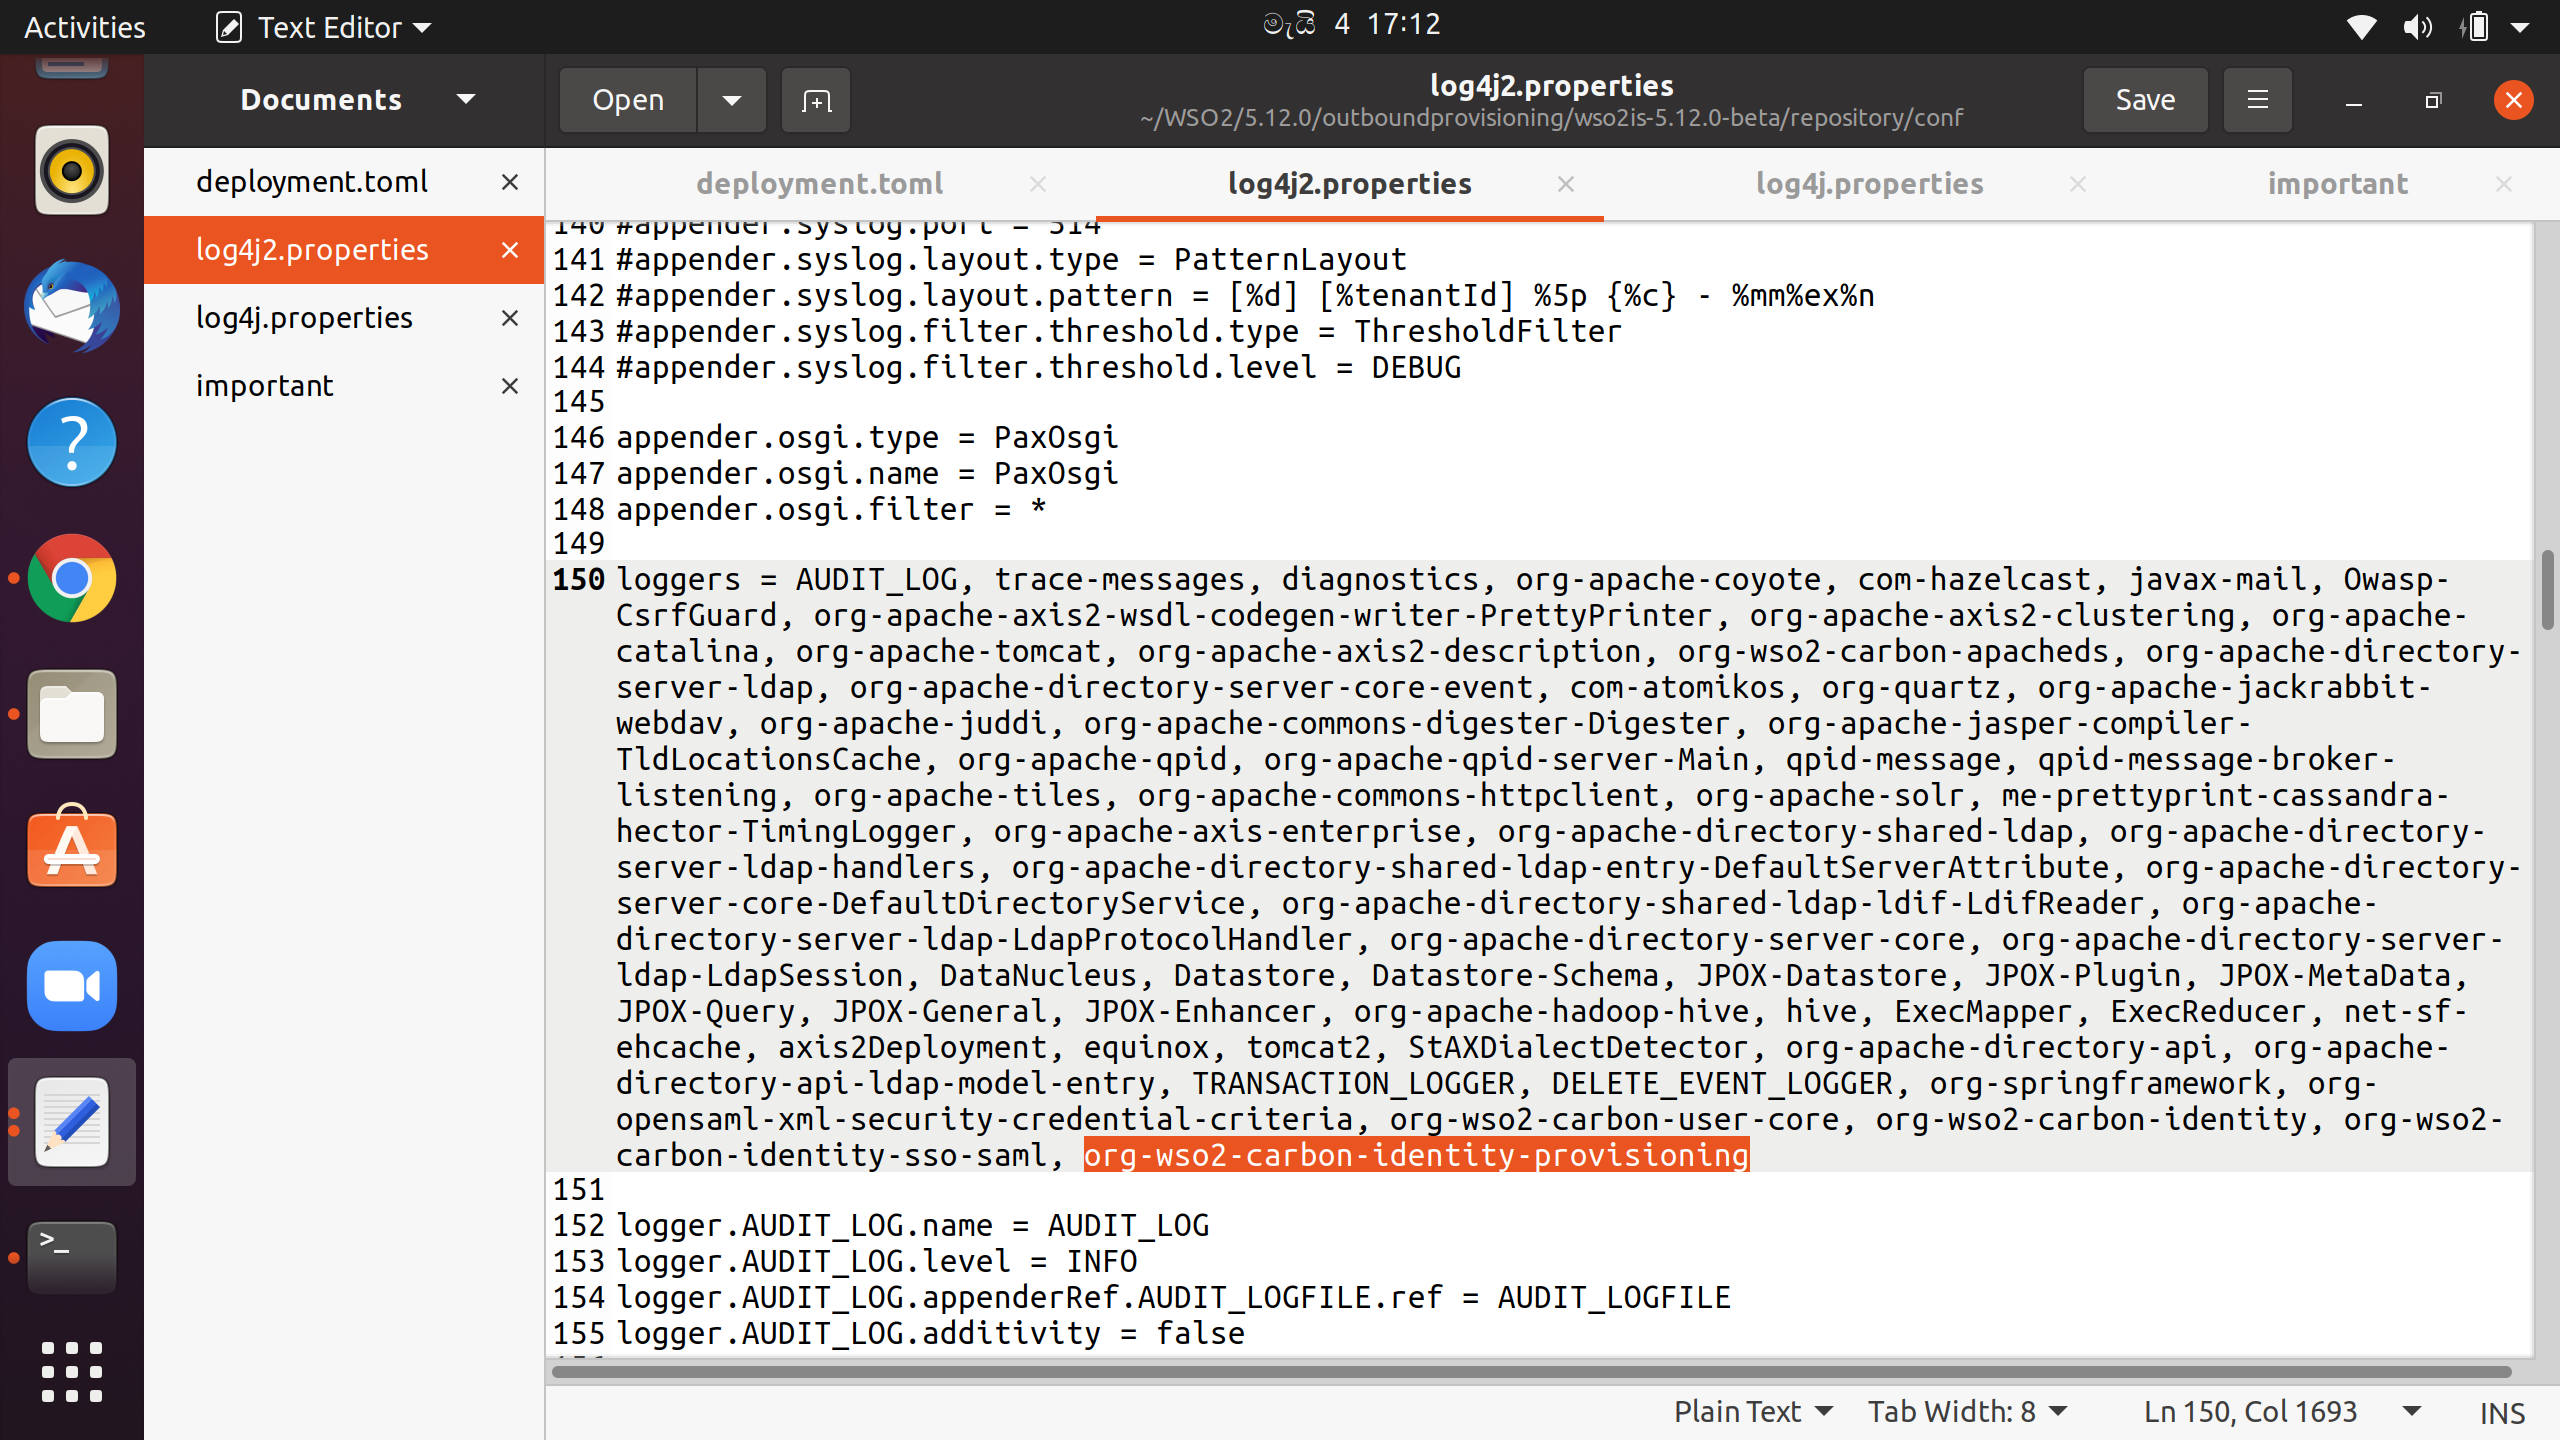
Task: Switch to the important tab
Action: pos(2338,183)
